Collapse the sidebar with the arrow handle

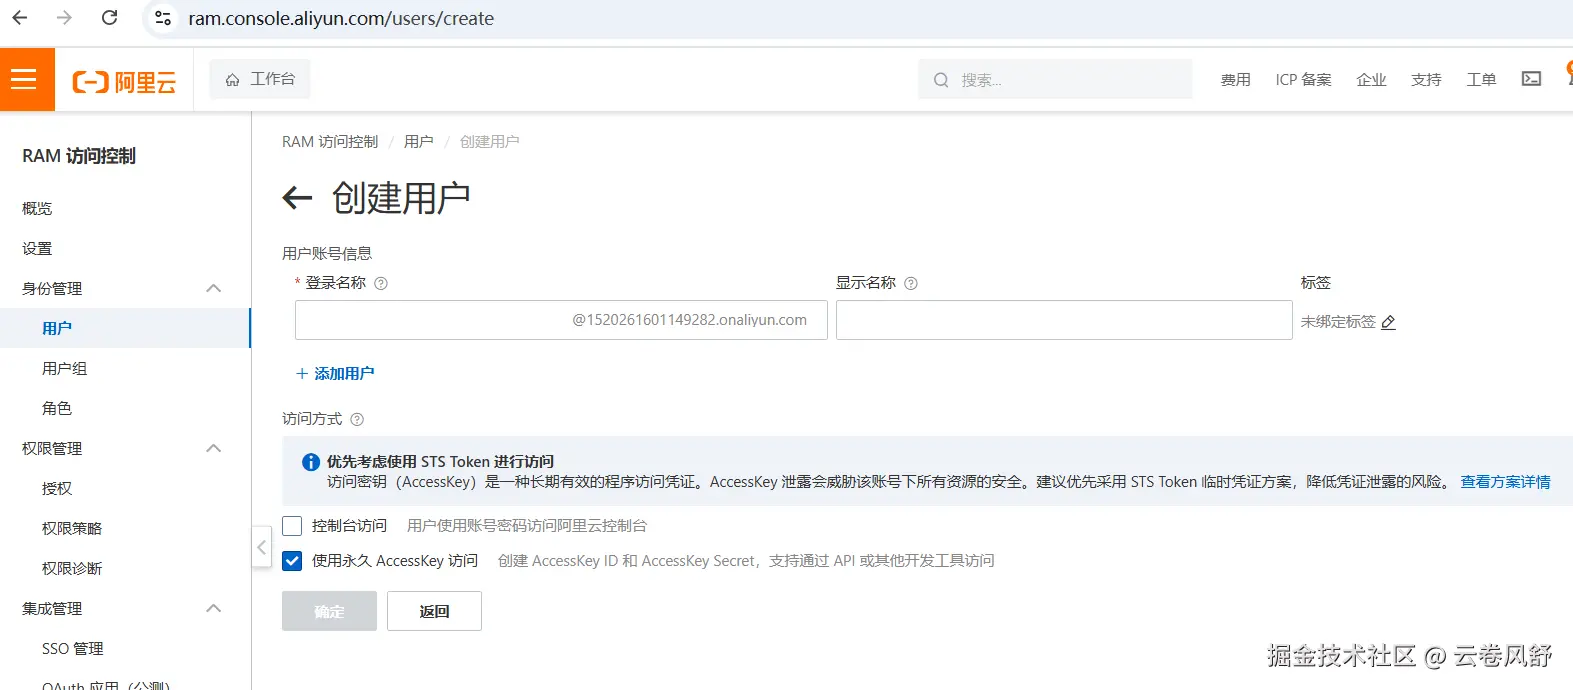pos(261,547)
